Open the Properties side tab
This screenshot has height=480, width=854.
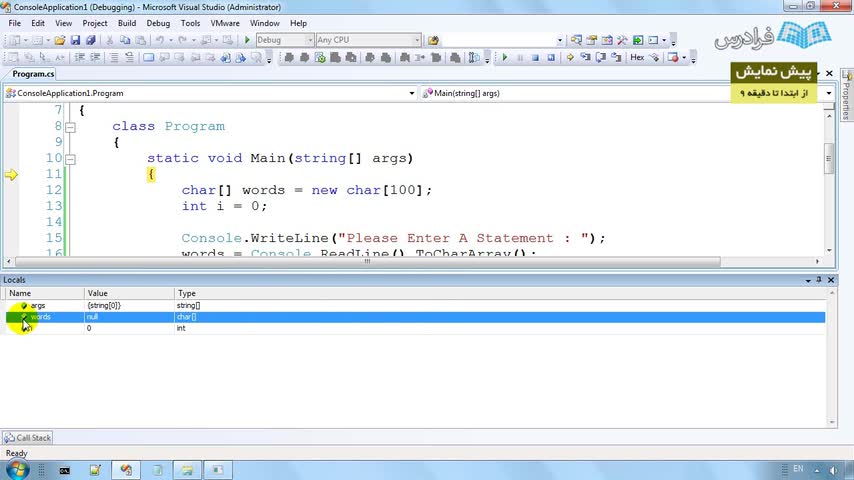point(846,95)
